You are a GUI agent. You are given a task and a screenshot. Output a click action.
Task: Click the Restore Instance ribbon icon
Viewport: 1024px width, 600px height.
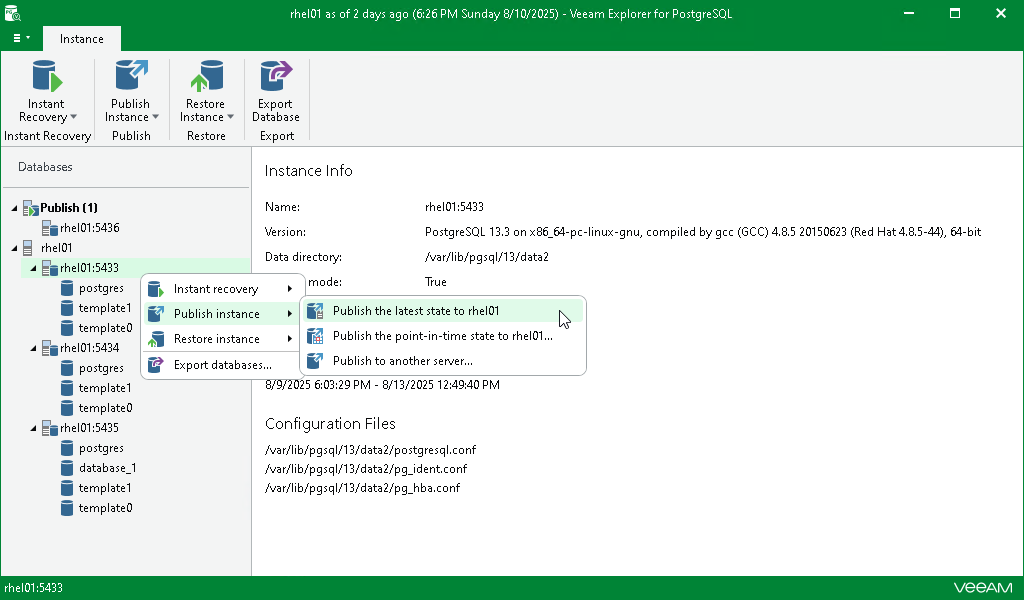coord(206,76)
